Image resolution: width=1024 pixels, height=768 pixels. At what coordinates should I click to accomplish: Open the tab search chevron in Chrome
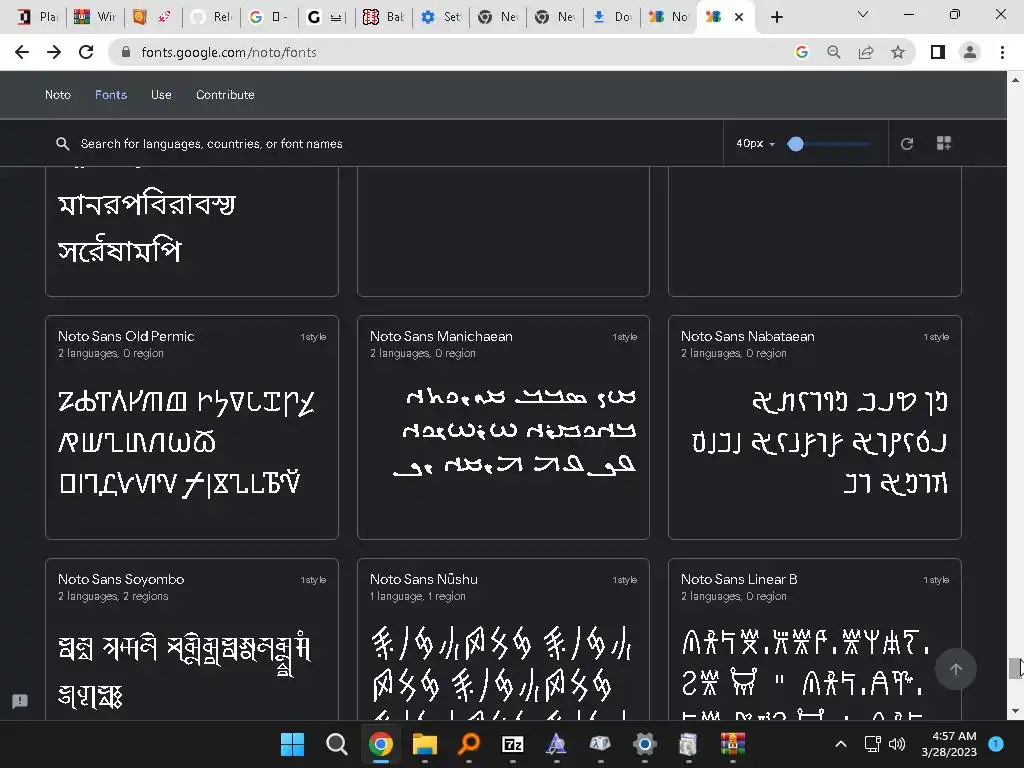863,14
